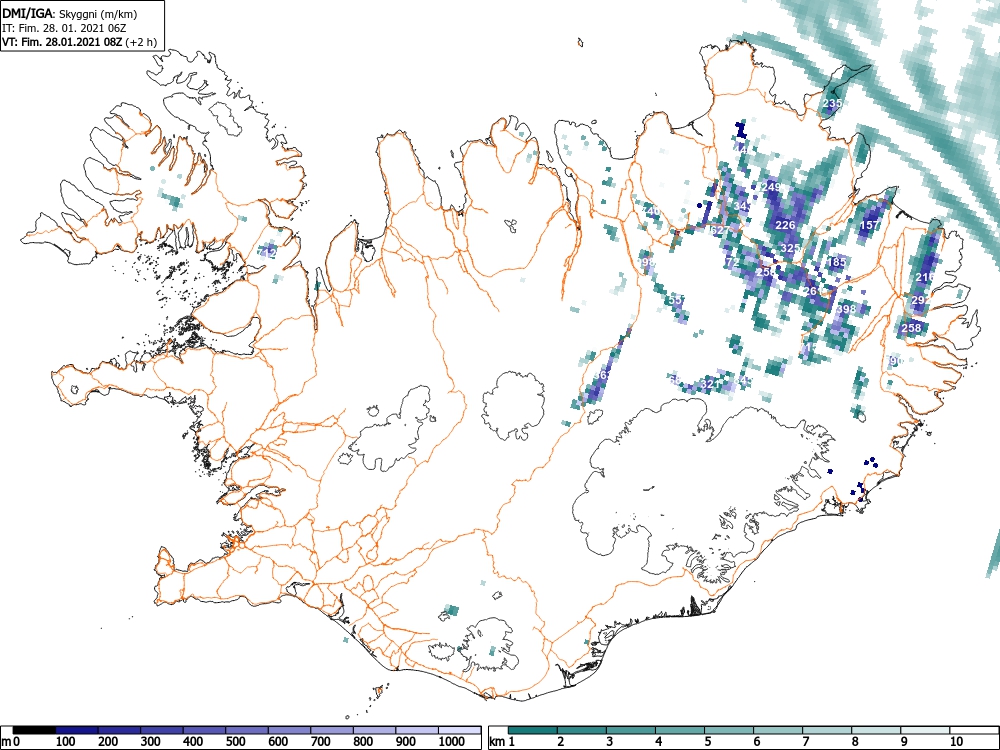Click the '7' tick on the kilometre scale
1000x750 pixels.
tap(806, 742)
